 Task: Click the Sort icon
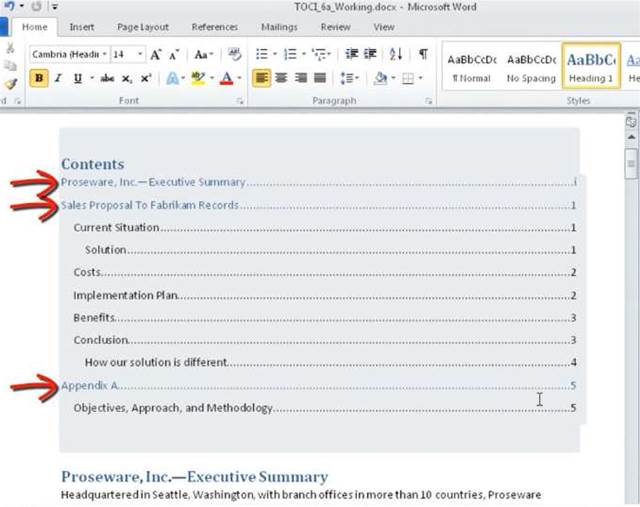(x=396, y=54)
